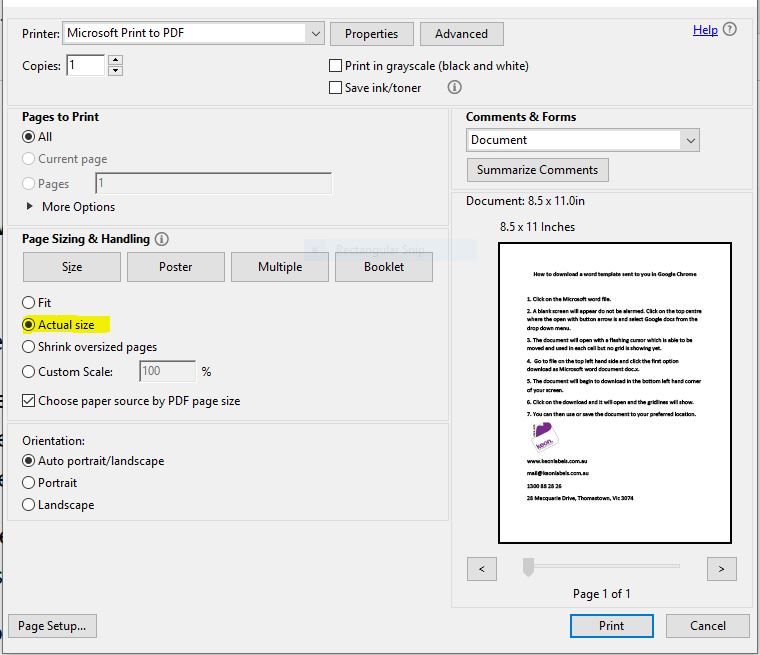
Task: Open the Advanced print settings
Action: click(x=461, y=34)
